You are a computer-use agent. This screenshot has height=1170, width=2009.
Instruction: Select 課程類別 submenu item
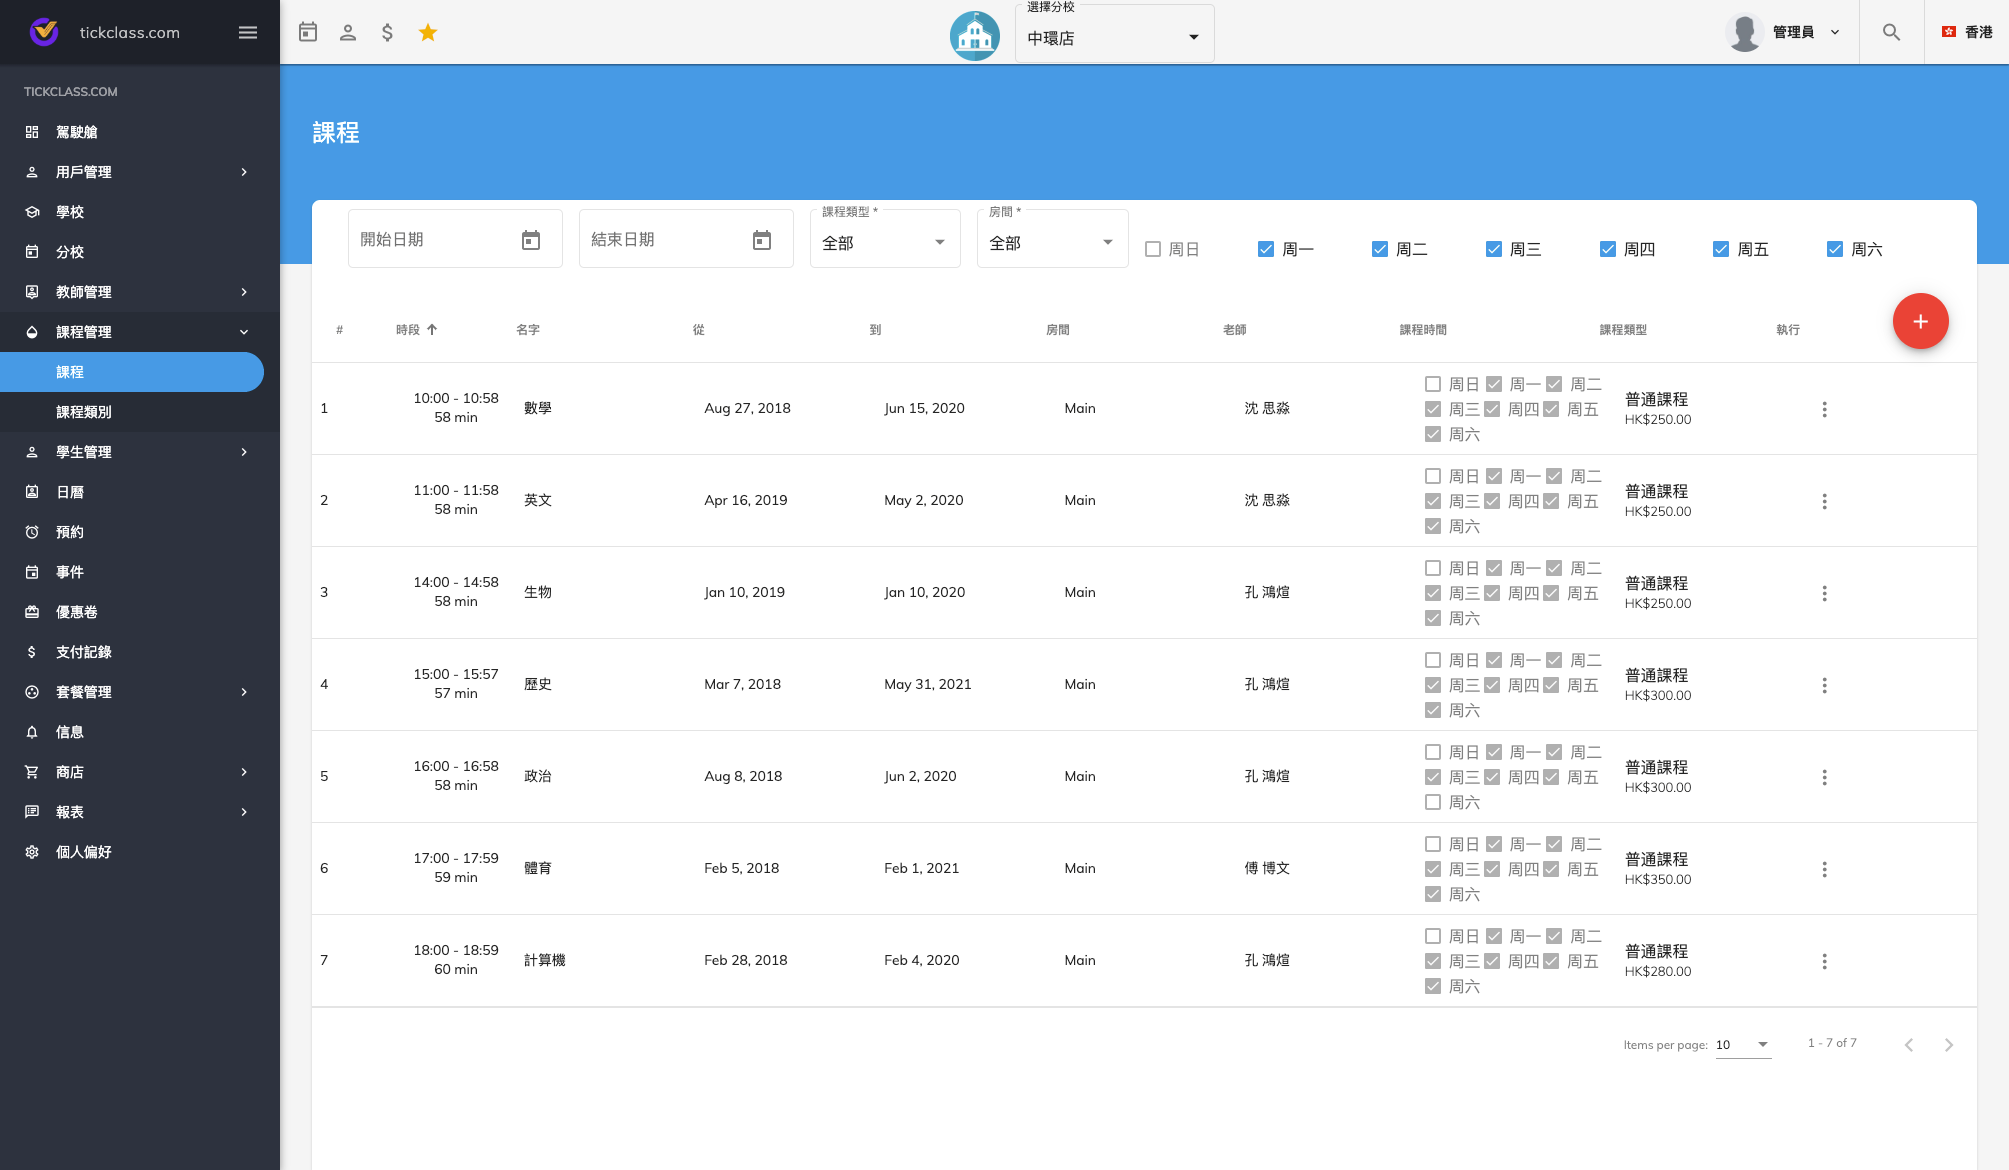pyautogui.click(x=140, y=412)
